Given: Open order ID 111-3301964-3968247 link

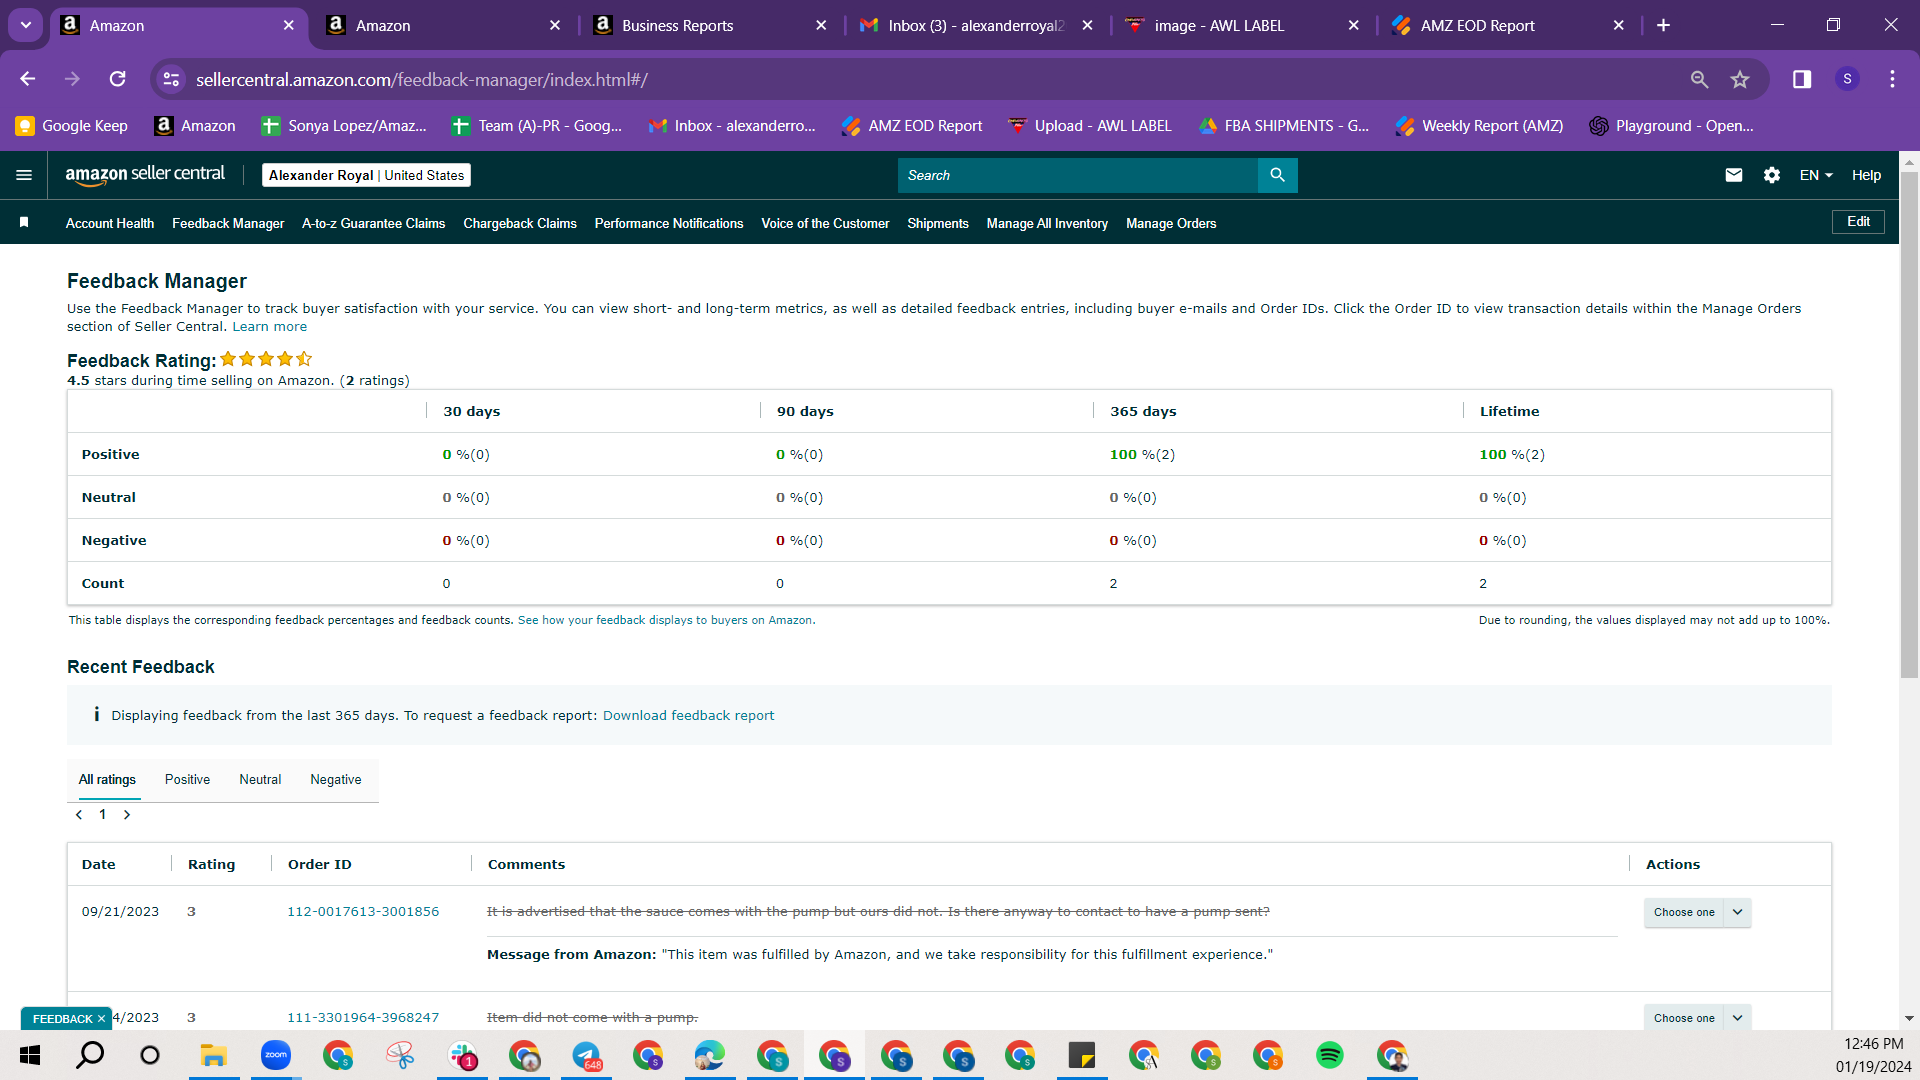Looking at the screenshot, I should point(363,1018).
